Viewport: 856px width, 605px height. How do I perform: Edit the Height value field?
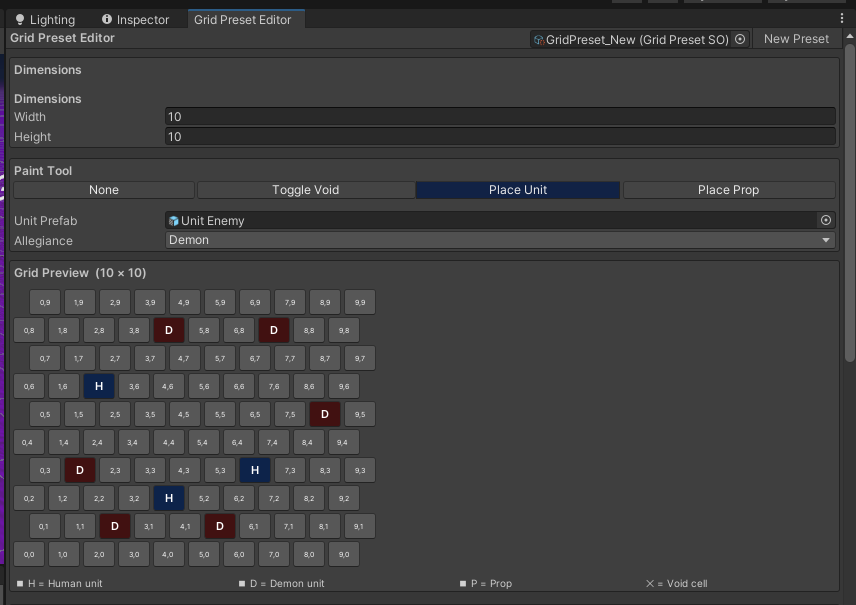coord(500,137)
